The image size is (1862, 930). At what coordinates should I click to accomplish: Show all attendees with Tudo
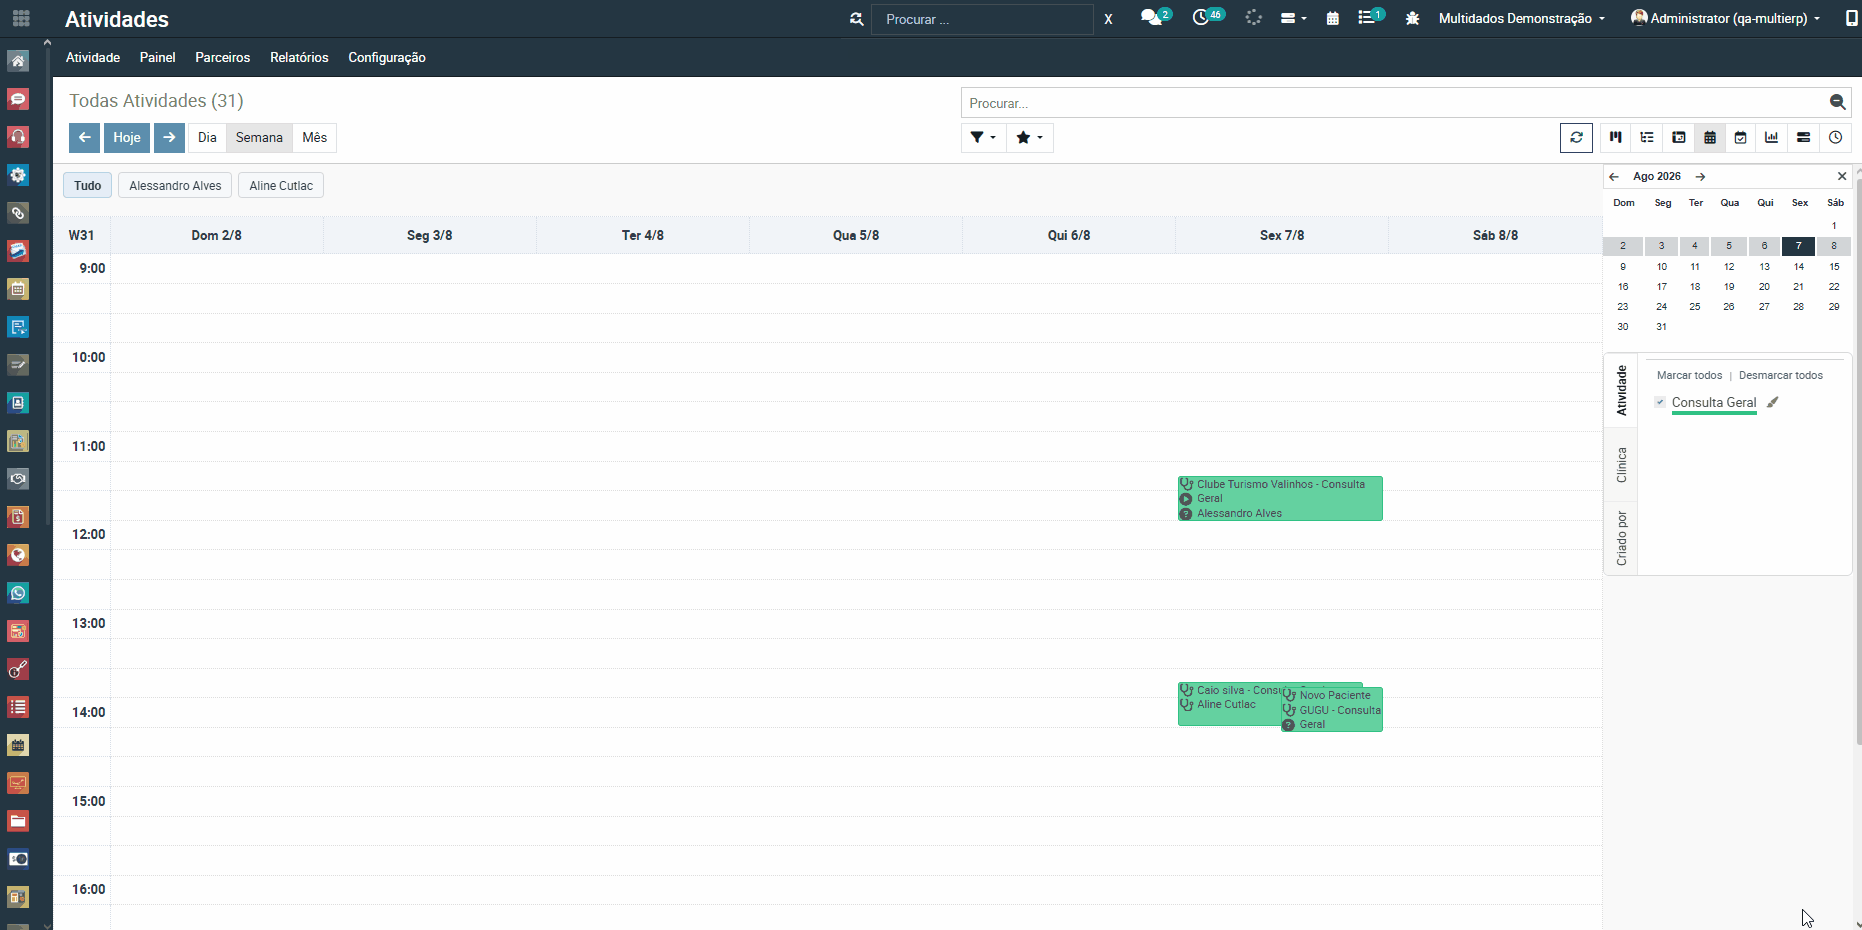tap(88, 186)
